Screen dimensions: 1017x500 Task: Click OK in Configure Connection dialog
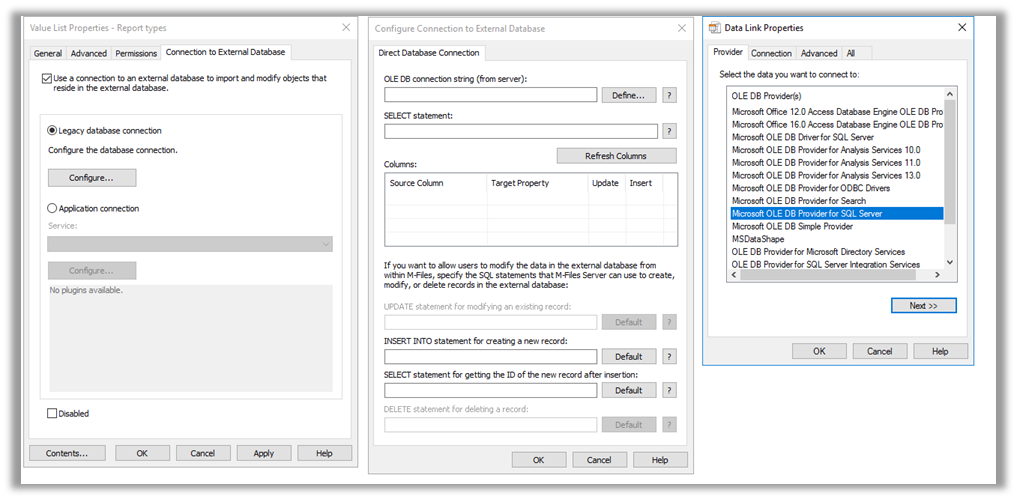tap(538, 460)
